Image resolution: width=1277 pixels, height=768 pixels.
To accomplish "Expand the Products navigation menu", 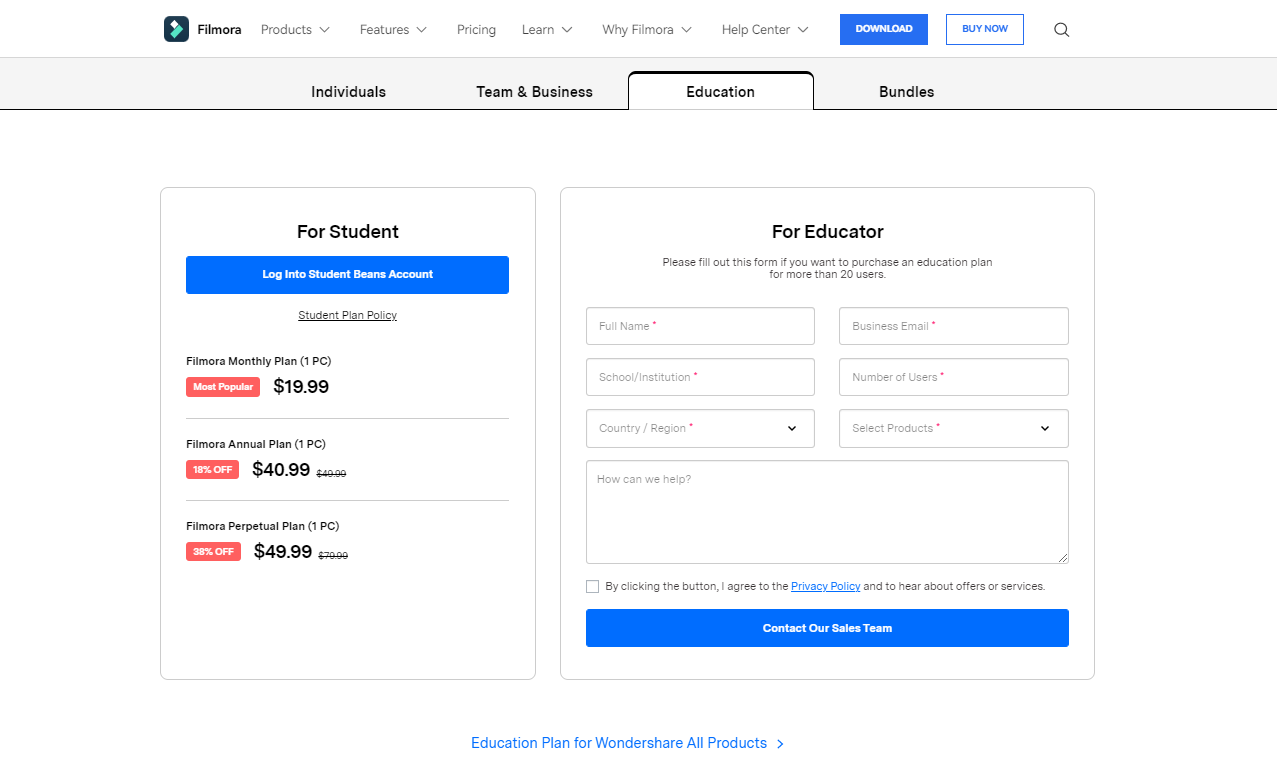I will point(295,30).
